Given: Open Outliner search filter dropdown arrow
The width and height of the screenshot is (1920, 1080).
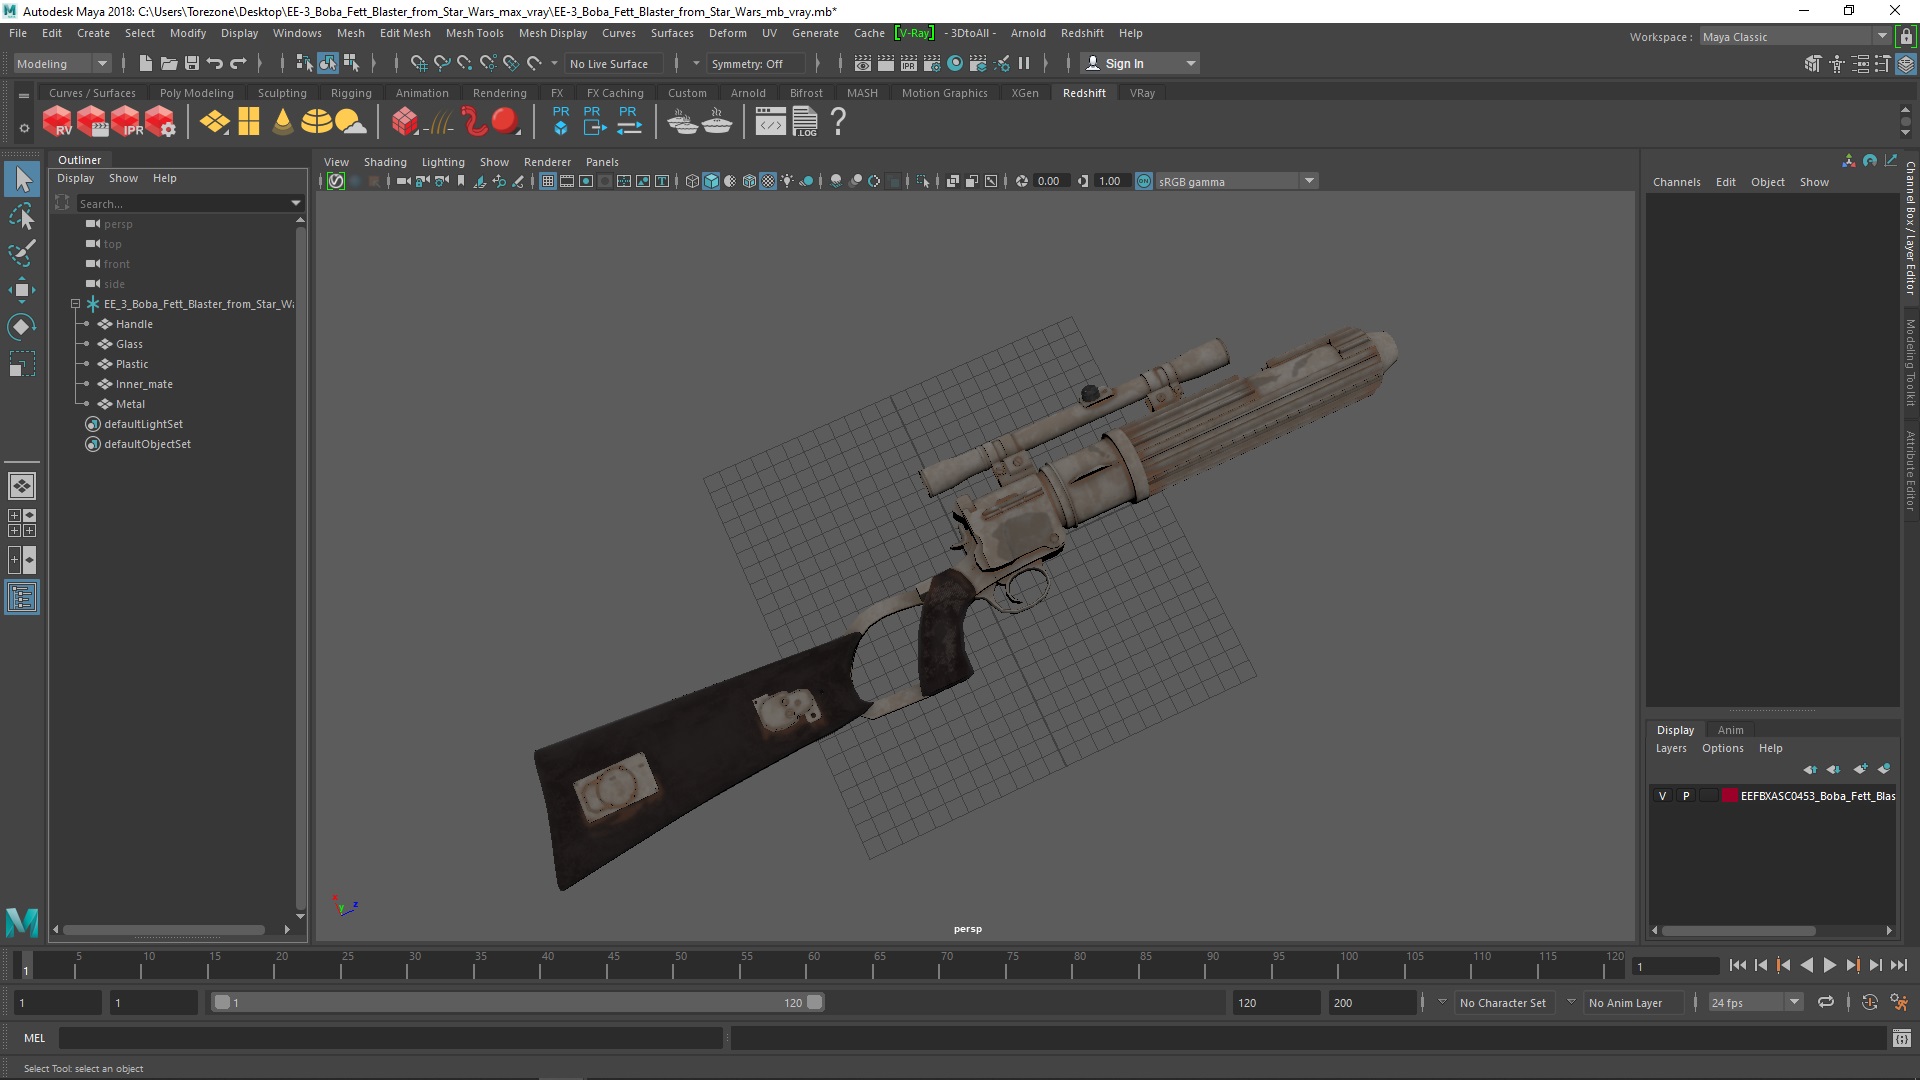Looking at the screenshot, I should (x=296, y=203).
